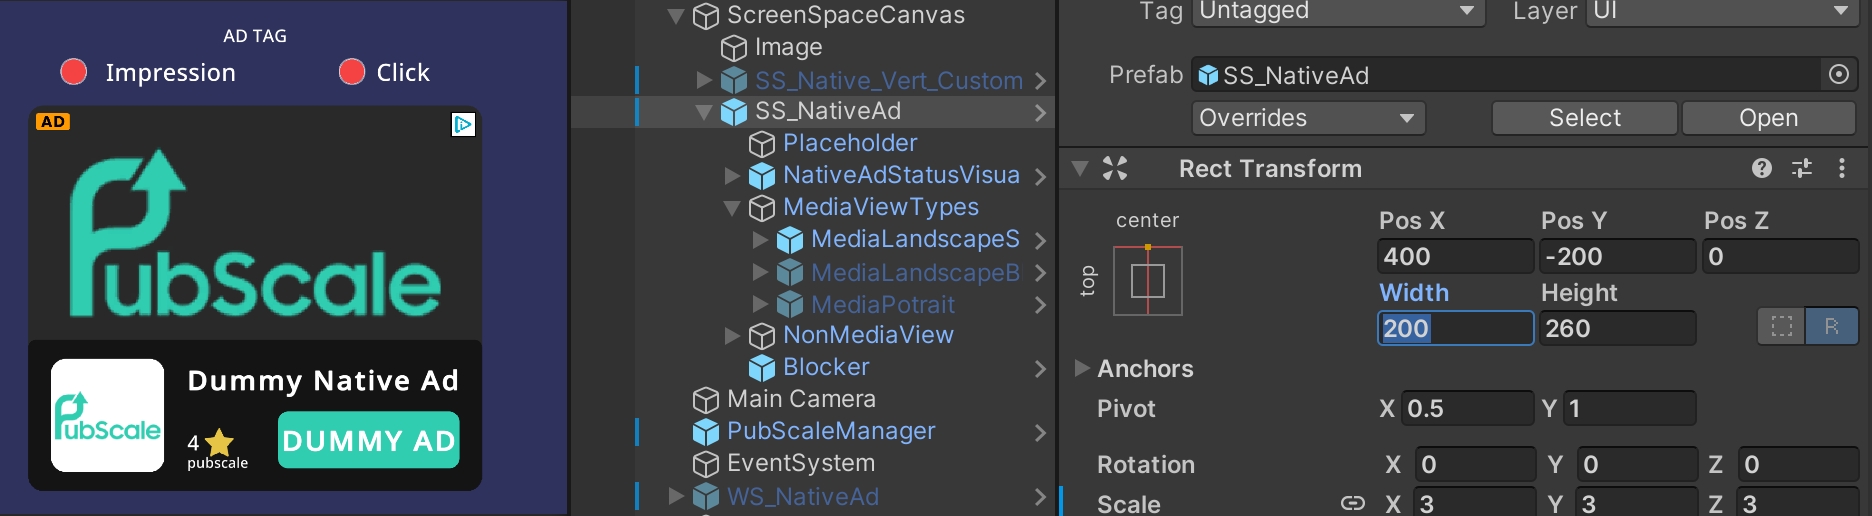Click the PubScale app logo thumbnail
The height and width of the screenshot is (516, 1872).
pos(107,416)
